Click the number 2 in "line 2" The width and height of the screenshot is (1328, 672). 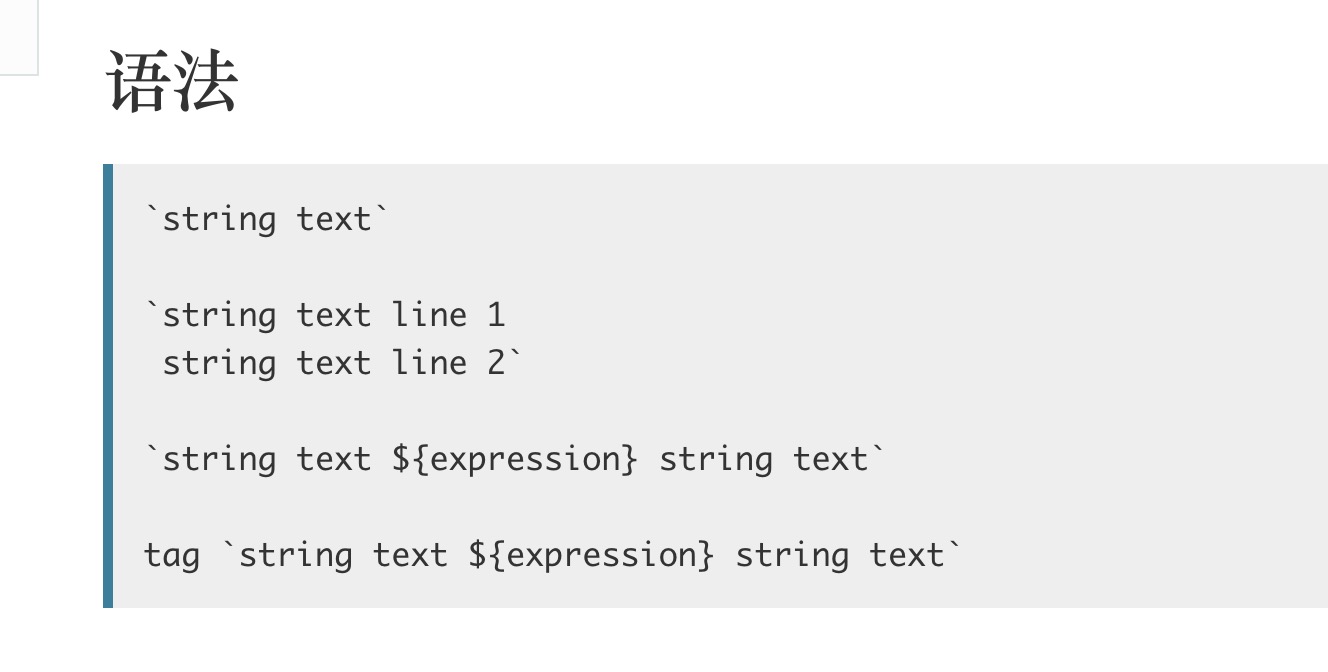coord(496,363)
